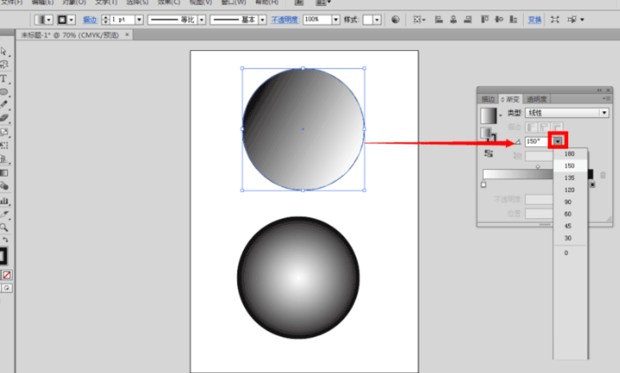Close the 未标题-1 document tab
This screenshot has width=620, height=373.
tap(127, 35)
